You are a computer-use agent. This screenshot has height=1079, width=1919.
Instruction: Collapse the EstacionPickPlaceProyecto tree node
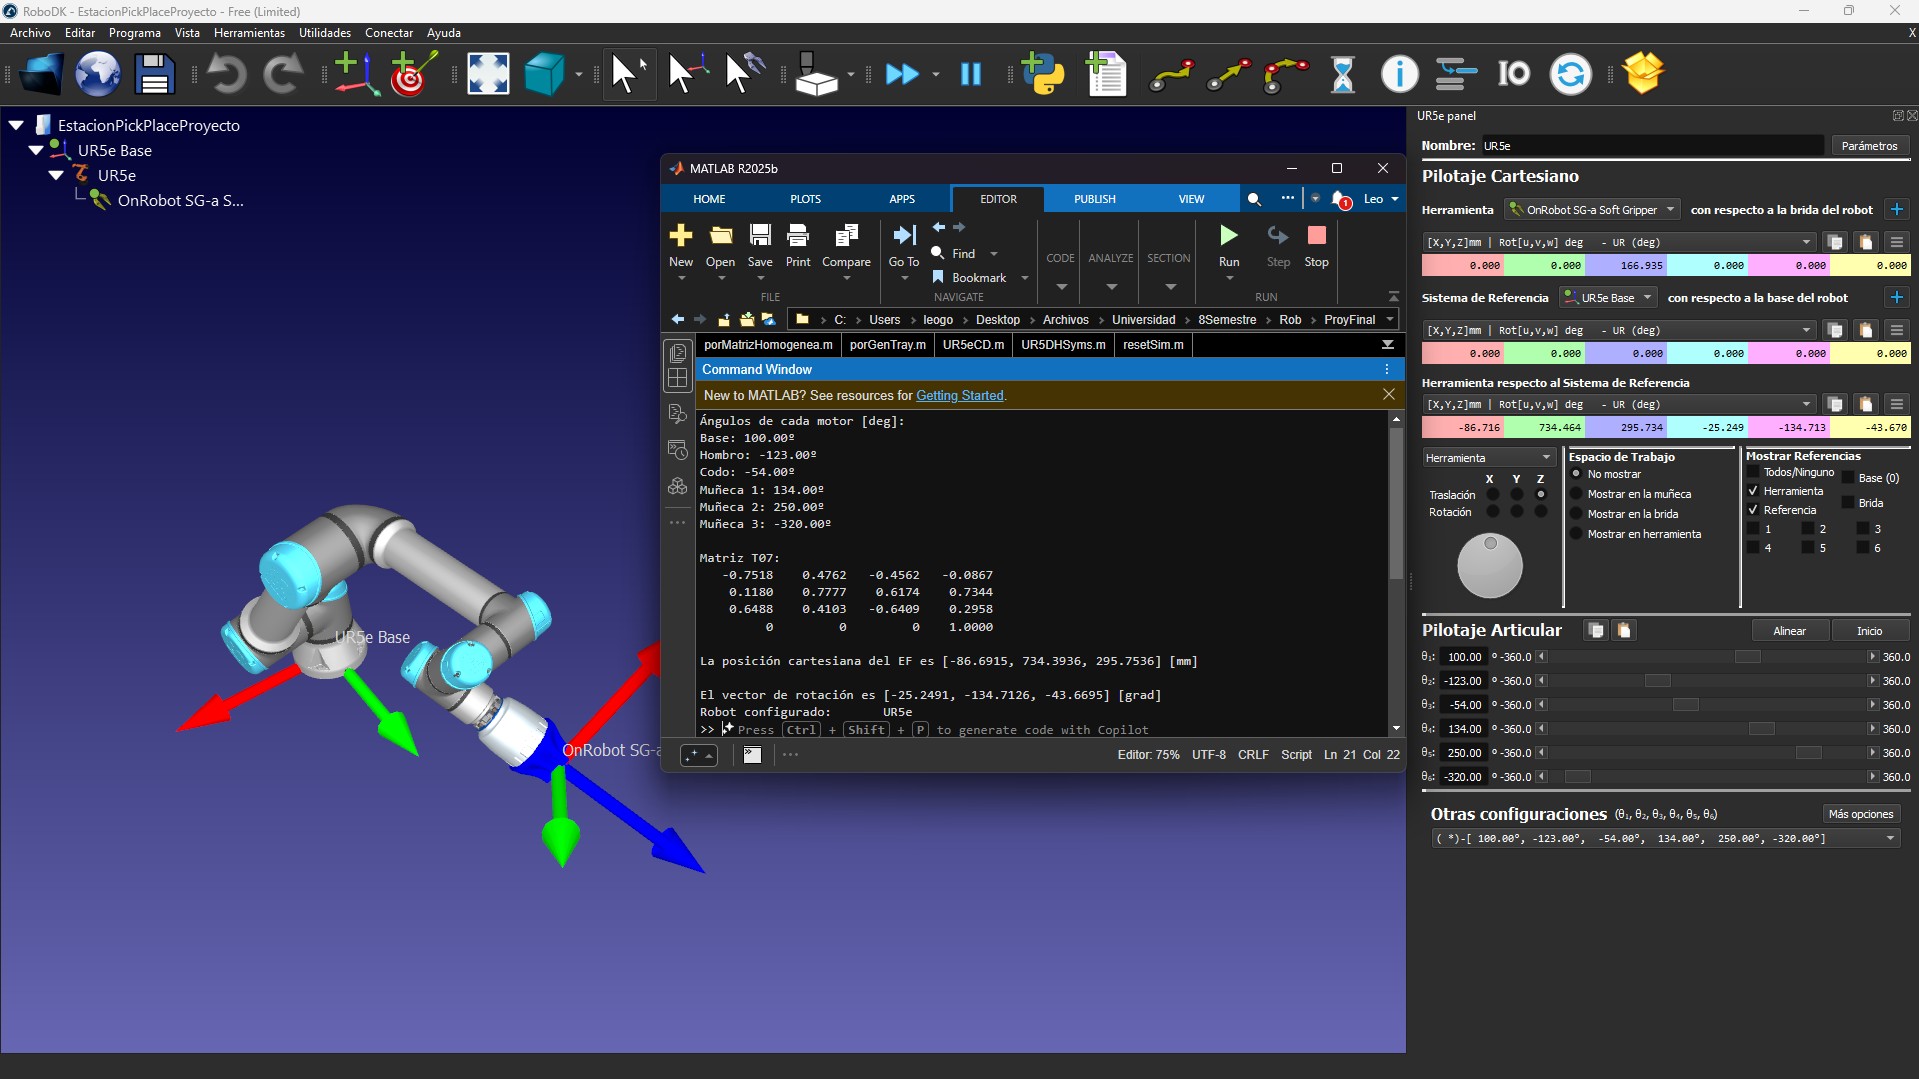16,125
